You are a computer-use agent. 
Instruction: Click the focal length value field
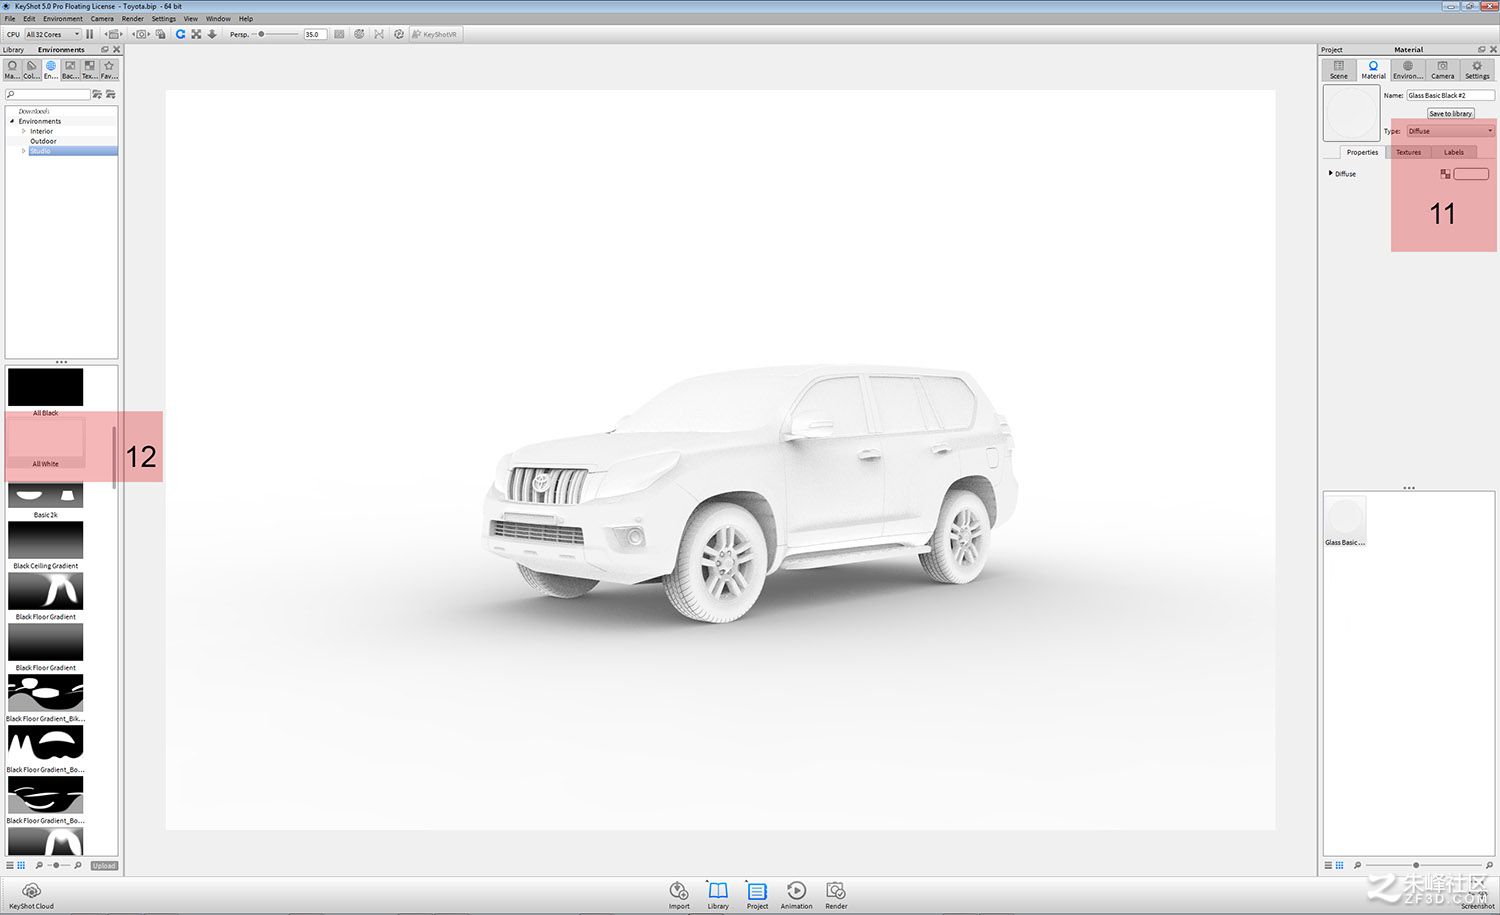(315, 34)
